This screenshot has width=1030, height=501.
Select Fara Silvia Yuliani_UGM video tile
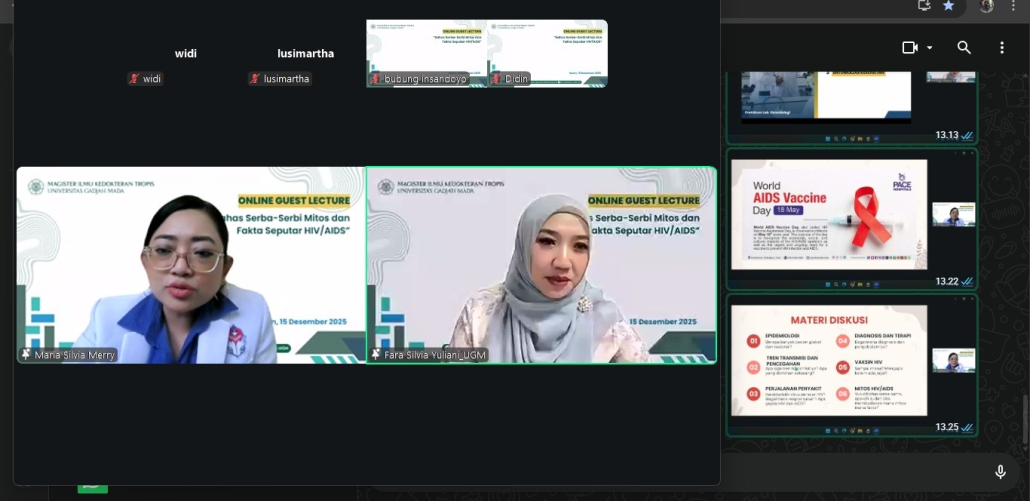click(x=541, y=265)
